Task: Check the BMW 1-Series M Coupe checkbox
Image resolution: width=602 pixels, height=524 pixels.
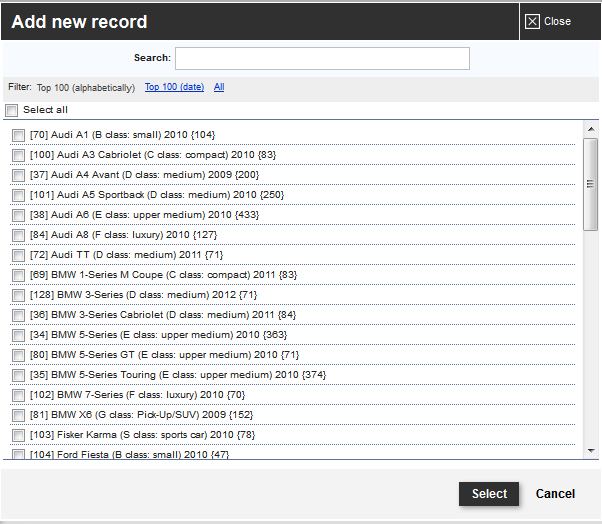Action: click(x=18, y=275)
